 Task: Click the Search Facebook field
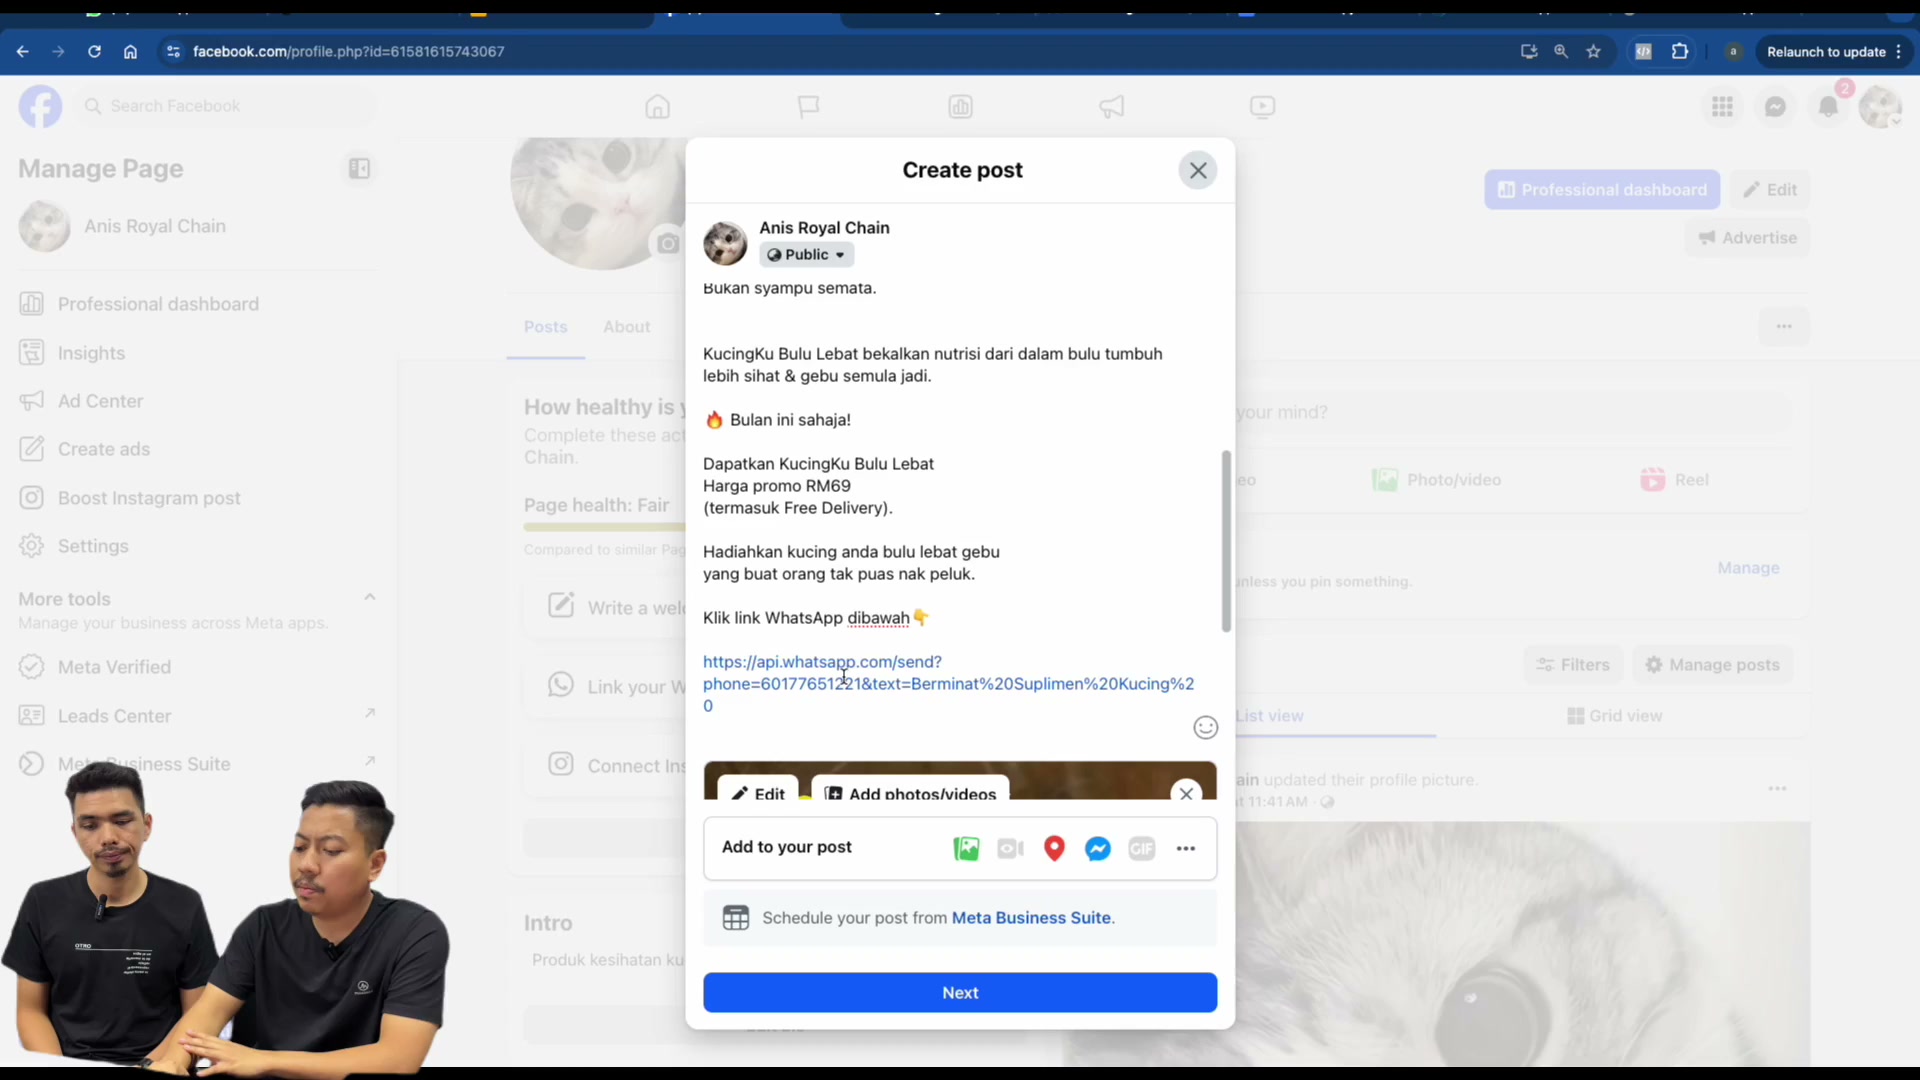click(226, 106)
